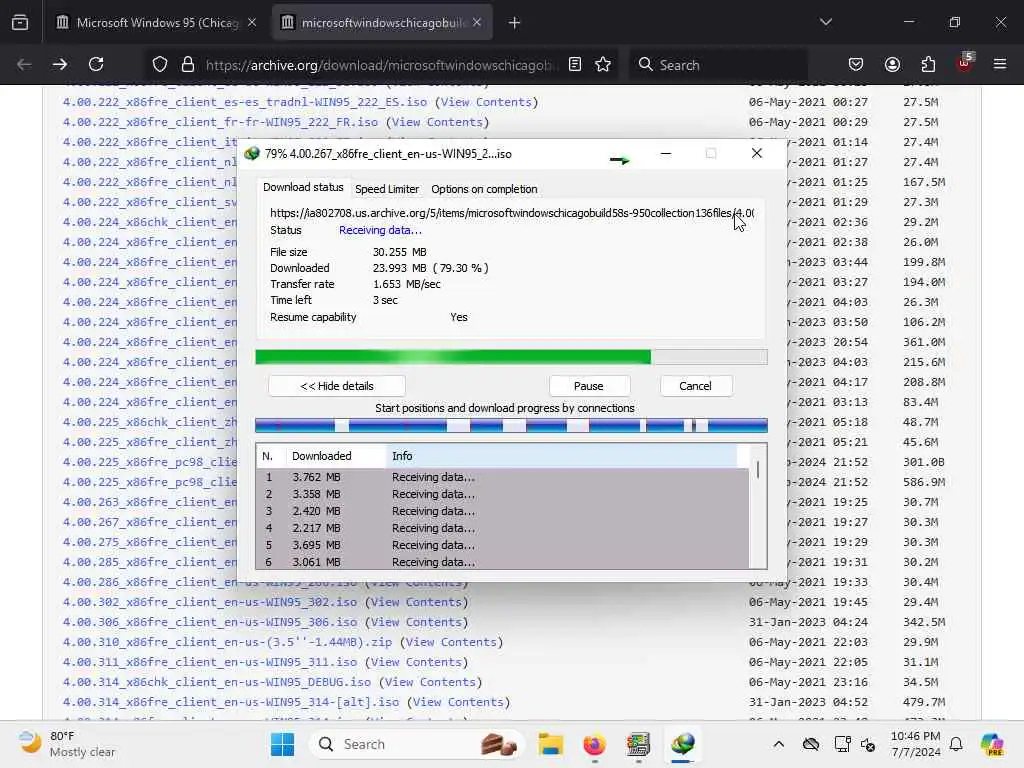This screenshot has width=1024, height=768.
Task: Open the Speed Limiter tab
Action: (387, 189)
